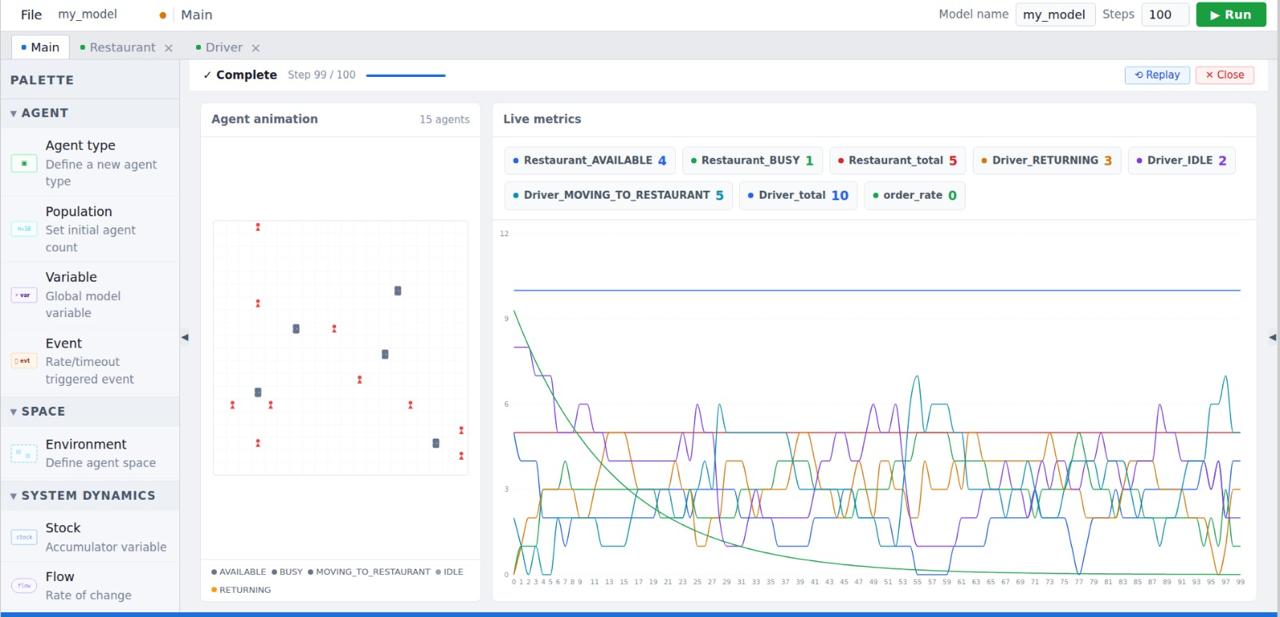Toggle the Driver_IDLE metric chip
1280x617 pixels.
coord(1182,160)
